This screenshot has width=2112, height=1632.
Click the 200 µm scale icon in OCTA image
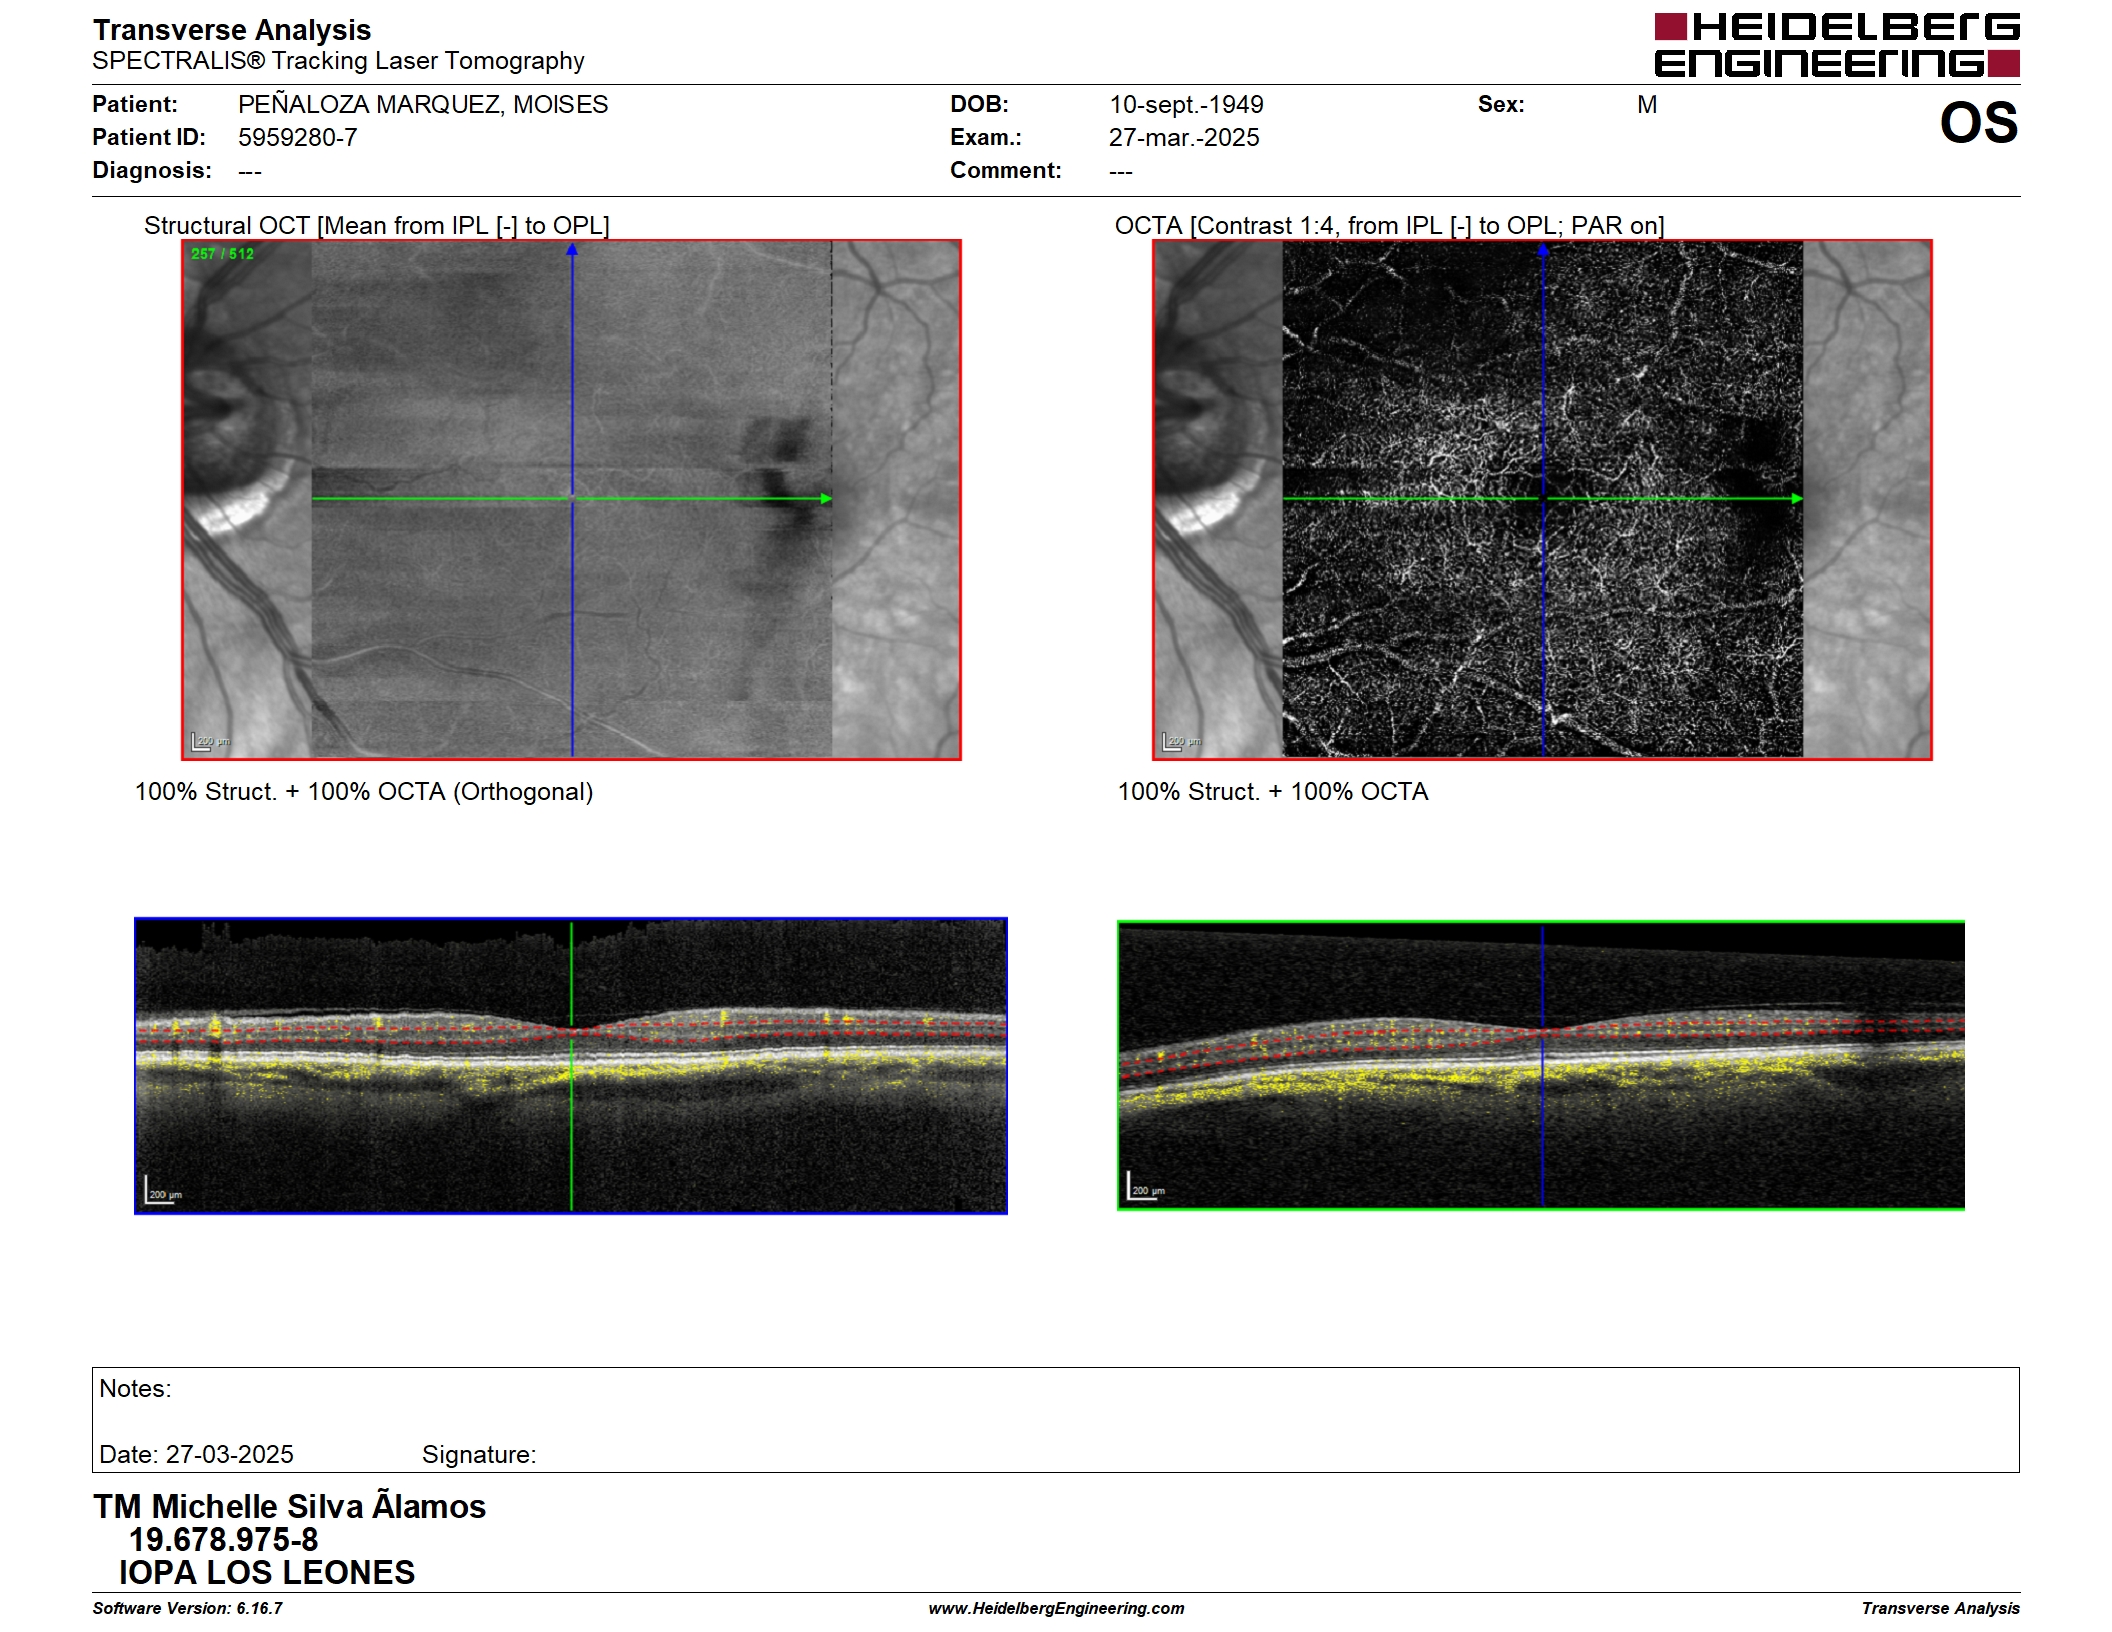click(1181, 741)
